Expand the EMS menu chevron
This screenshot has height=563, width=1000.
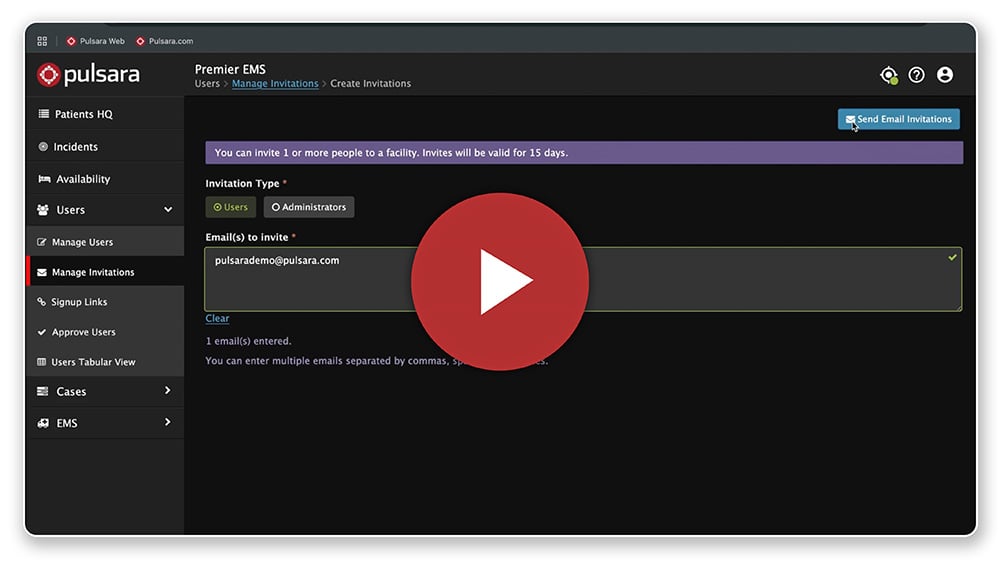pyautogui.click(x=168, y=422)
